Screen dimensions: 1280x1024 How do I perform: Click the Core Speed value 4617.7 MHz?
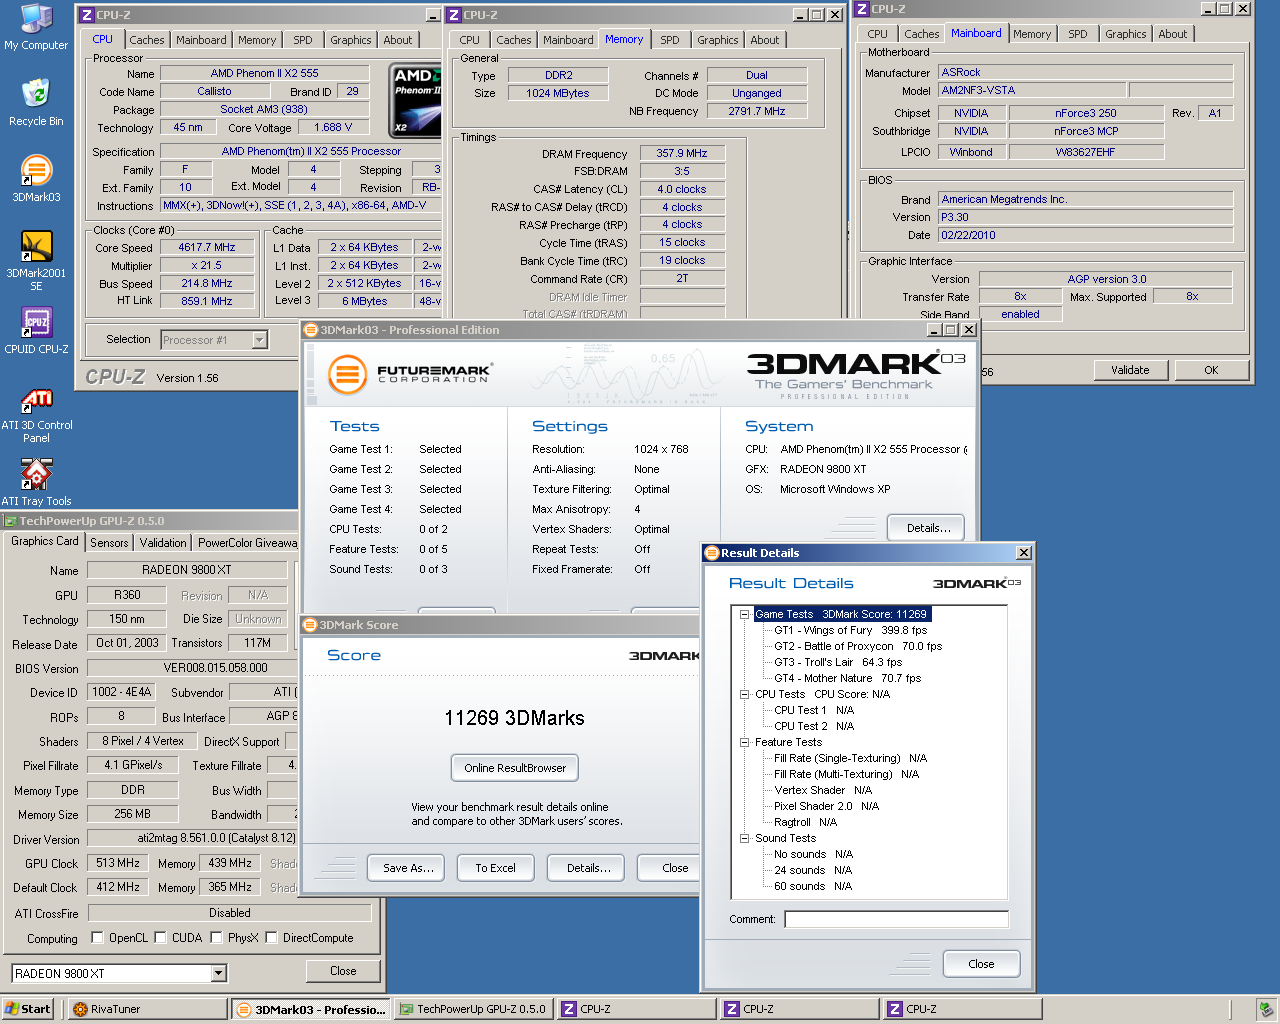click(x=206, y=247)
